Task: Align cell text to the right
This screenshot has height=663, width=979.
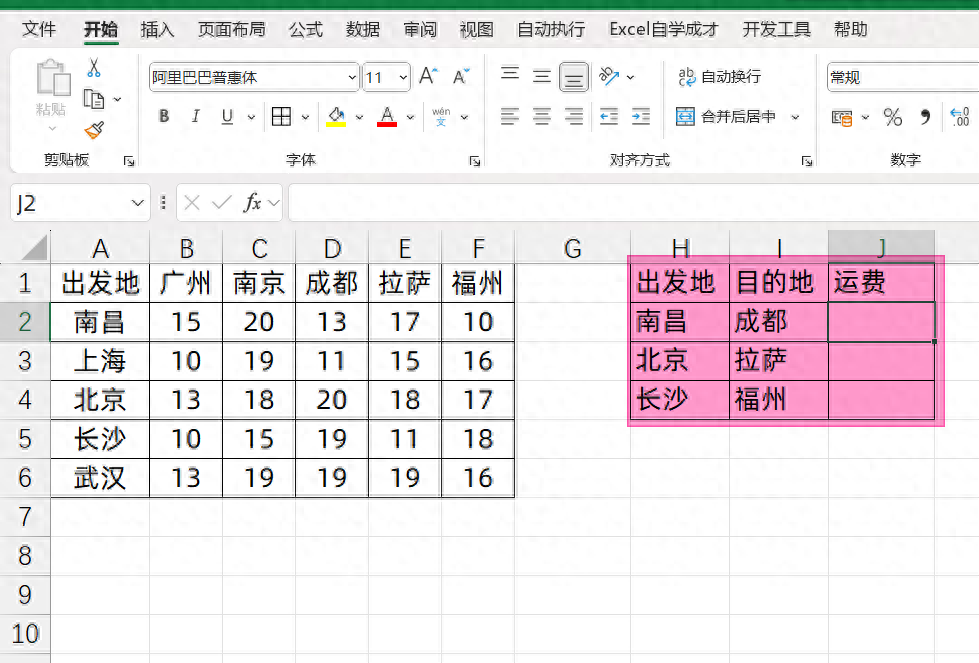Action: click(574, 116)
